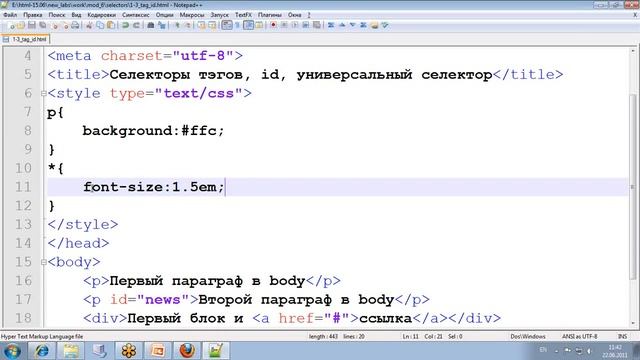Select the 1-3_tag_id.html document tab

25,39
